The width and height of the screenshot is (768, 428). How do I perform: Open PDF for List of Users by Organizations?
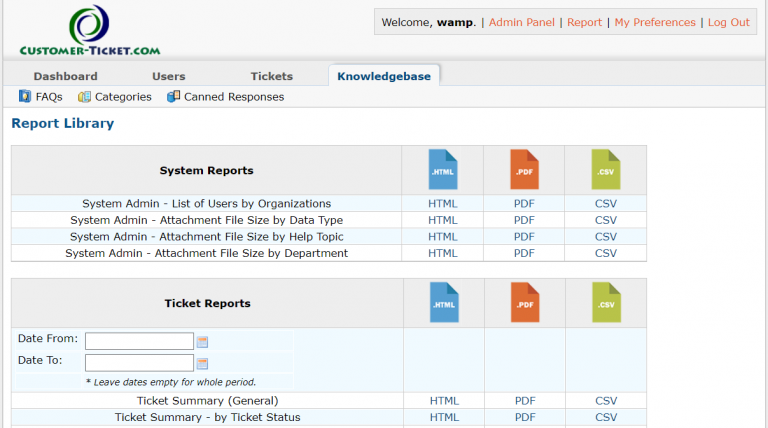point(524,204)
